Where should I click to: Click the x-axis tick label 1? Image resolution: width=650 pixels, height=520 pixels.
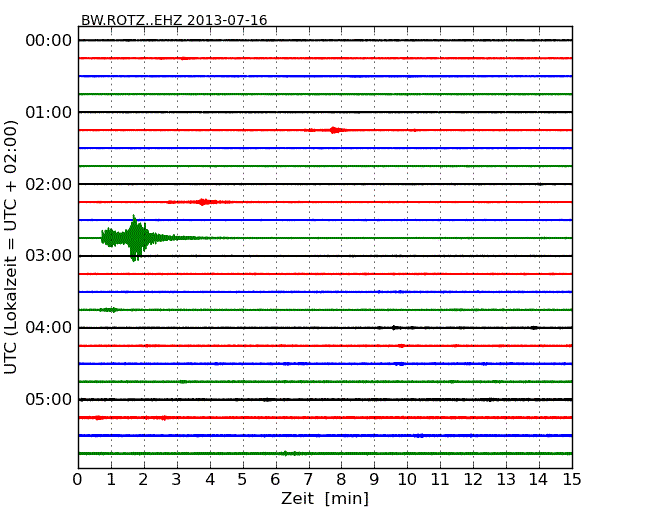tap(111, 480)
